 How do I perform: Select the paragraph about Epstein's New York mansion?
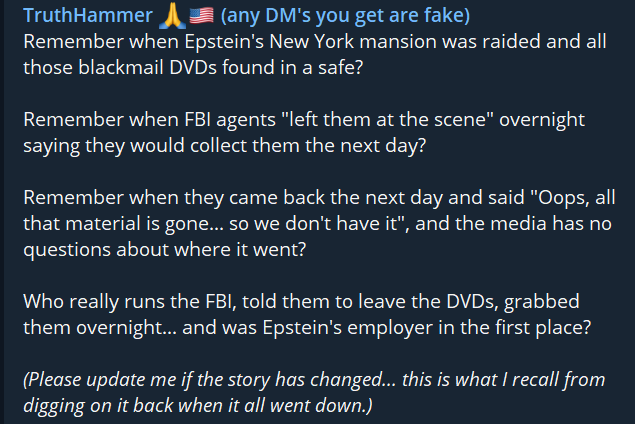tap(315, 54)
